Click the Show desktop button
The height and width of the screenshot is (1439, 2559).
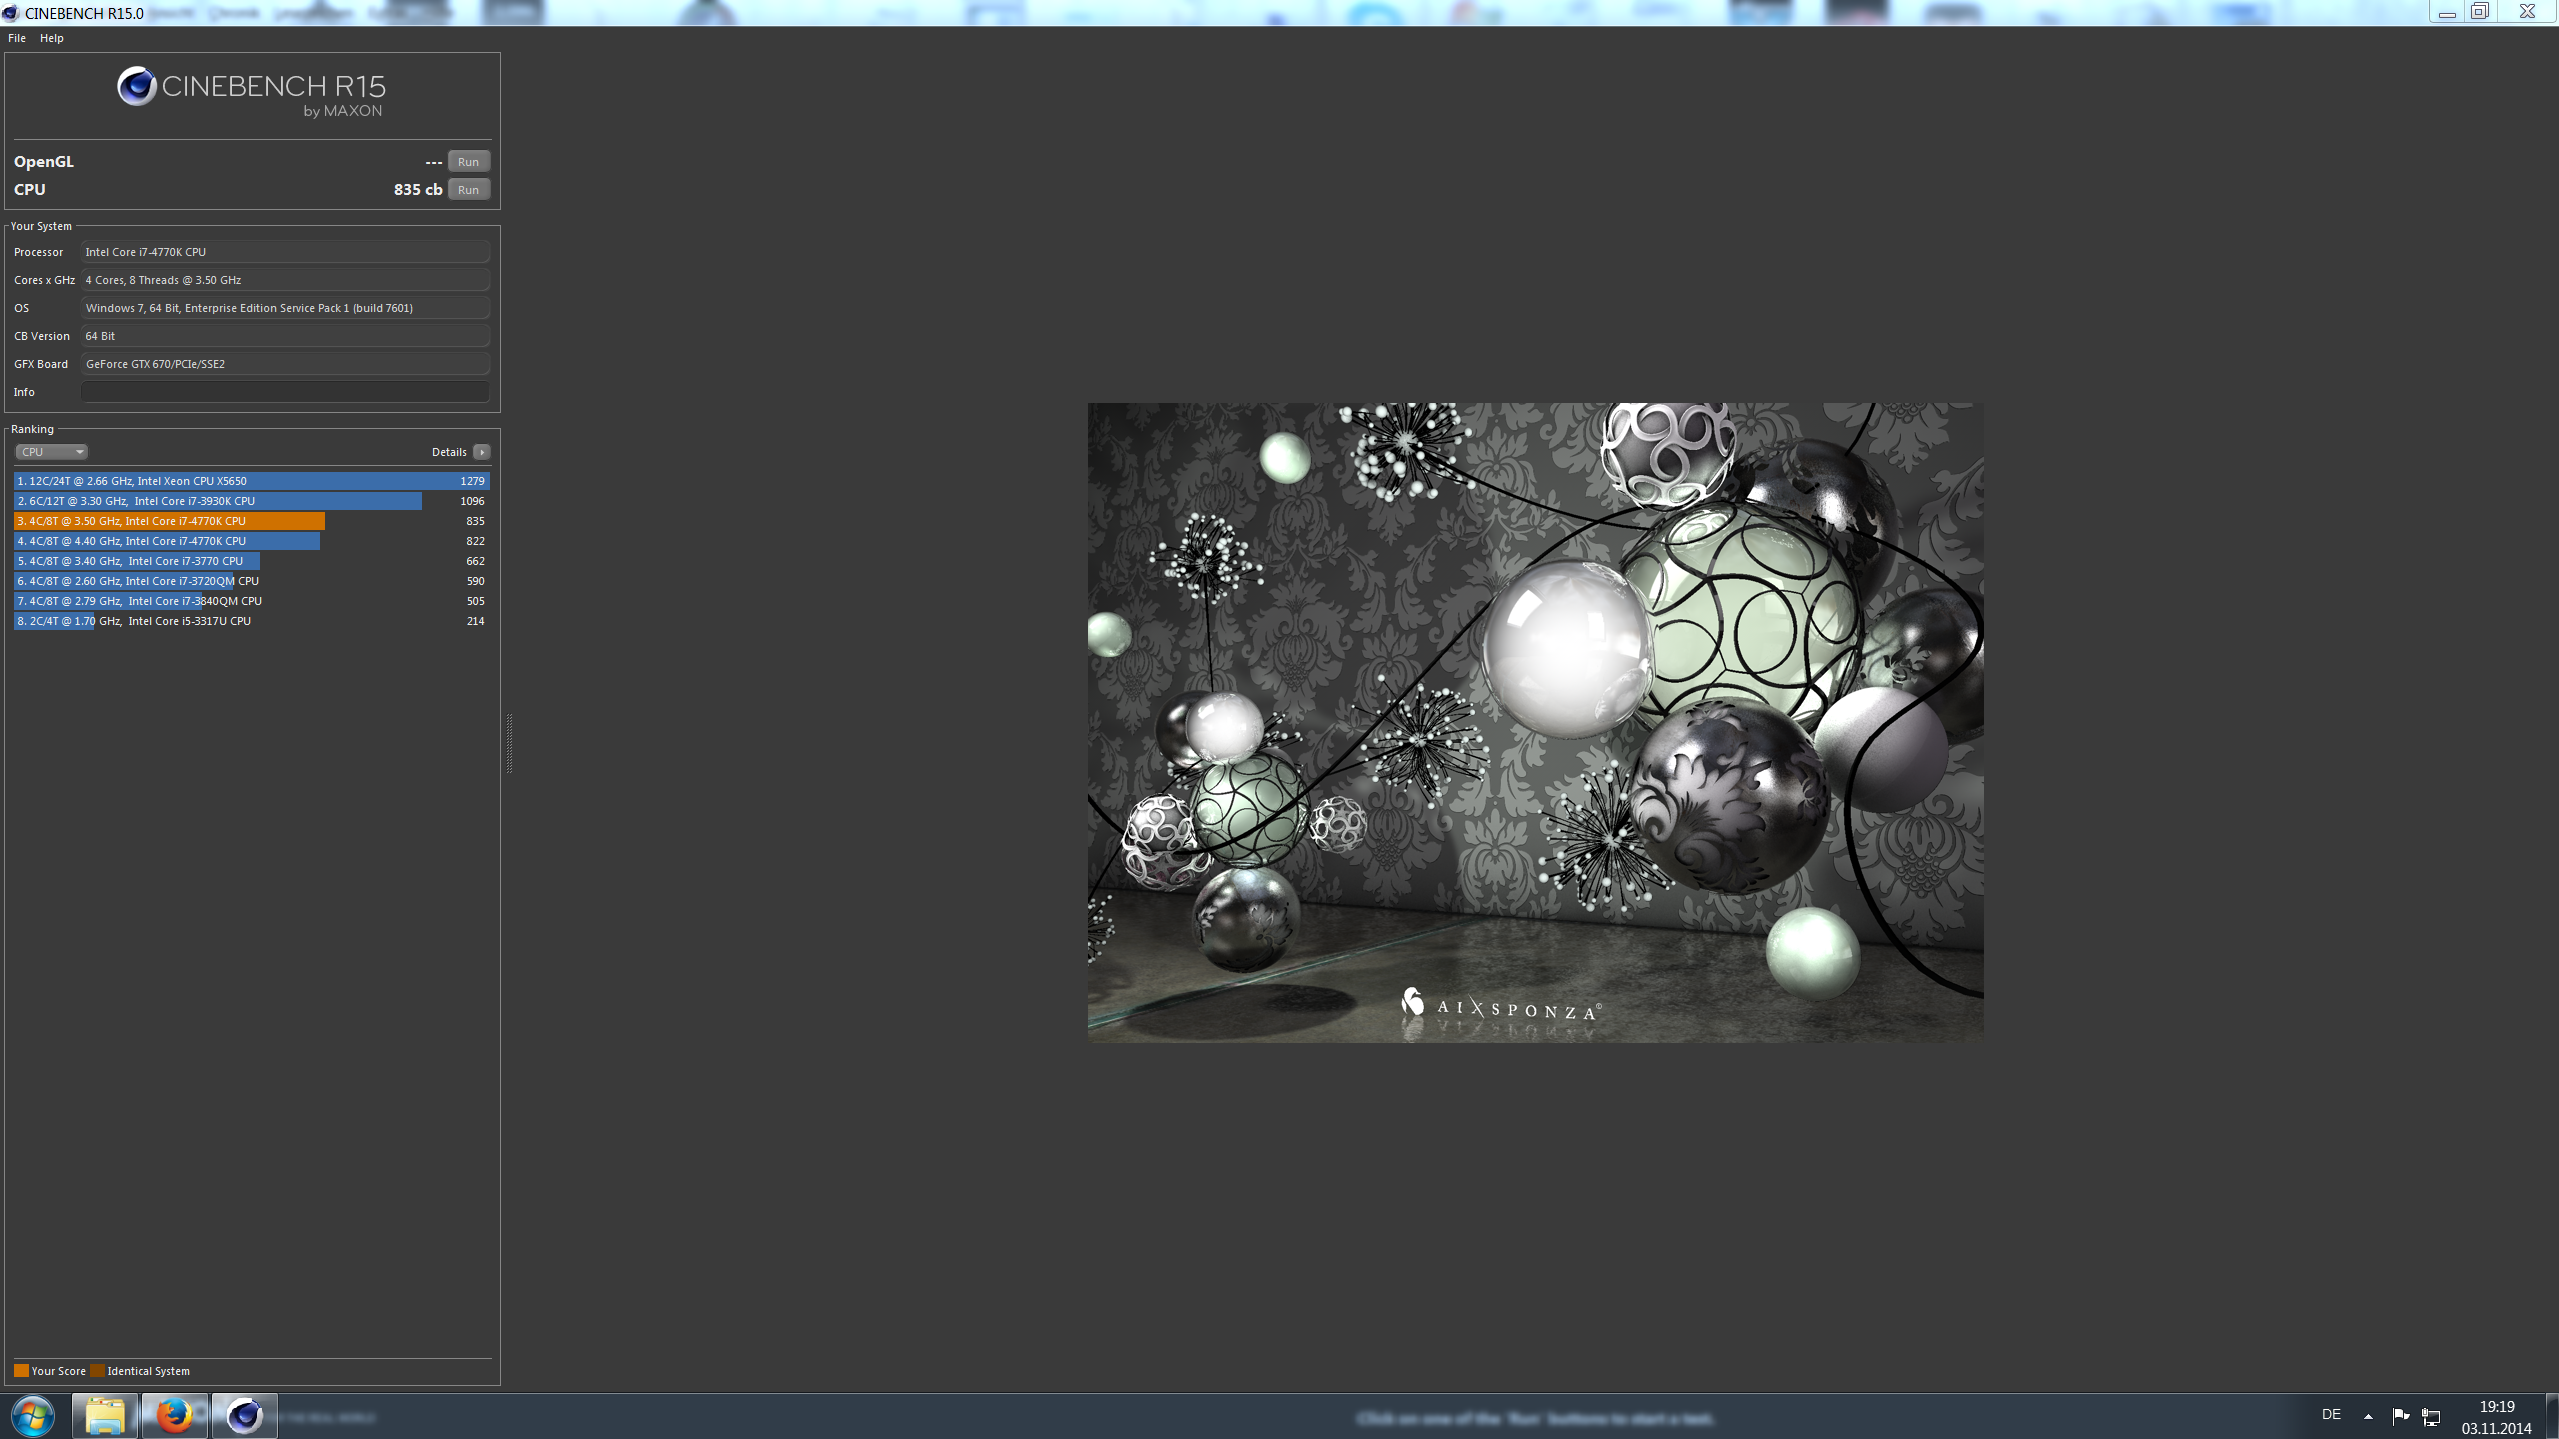click(2552, 1416)
